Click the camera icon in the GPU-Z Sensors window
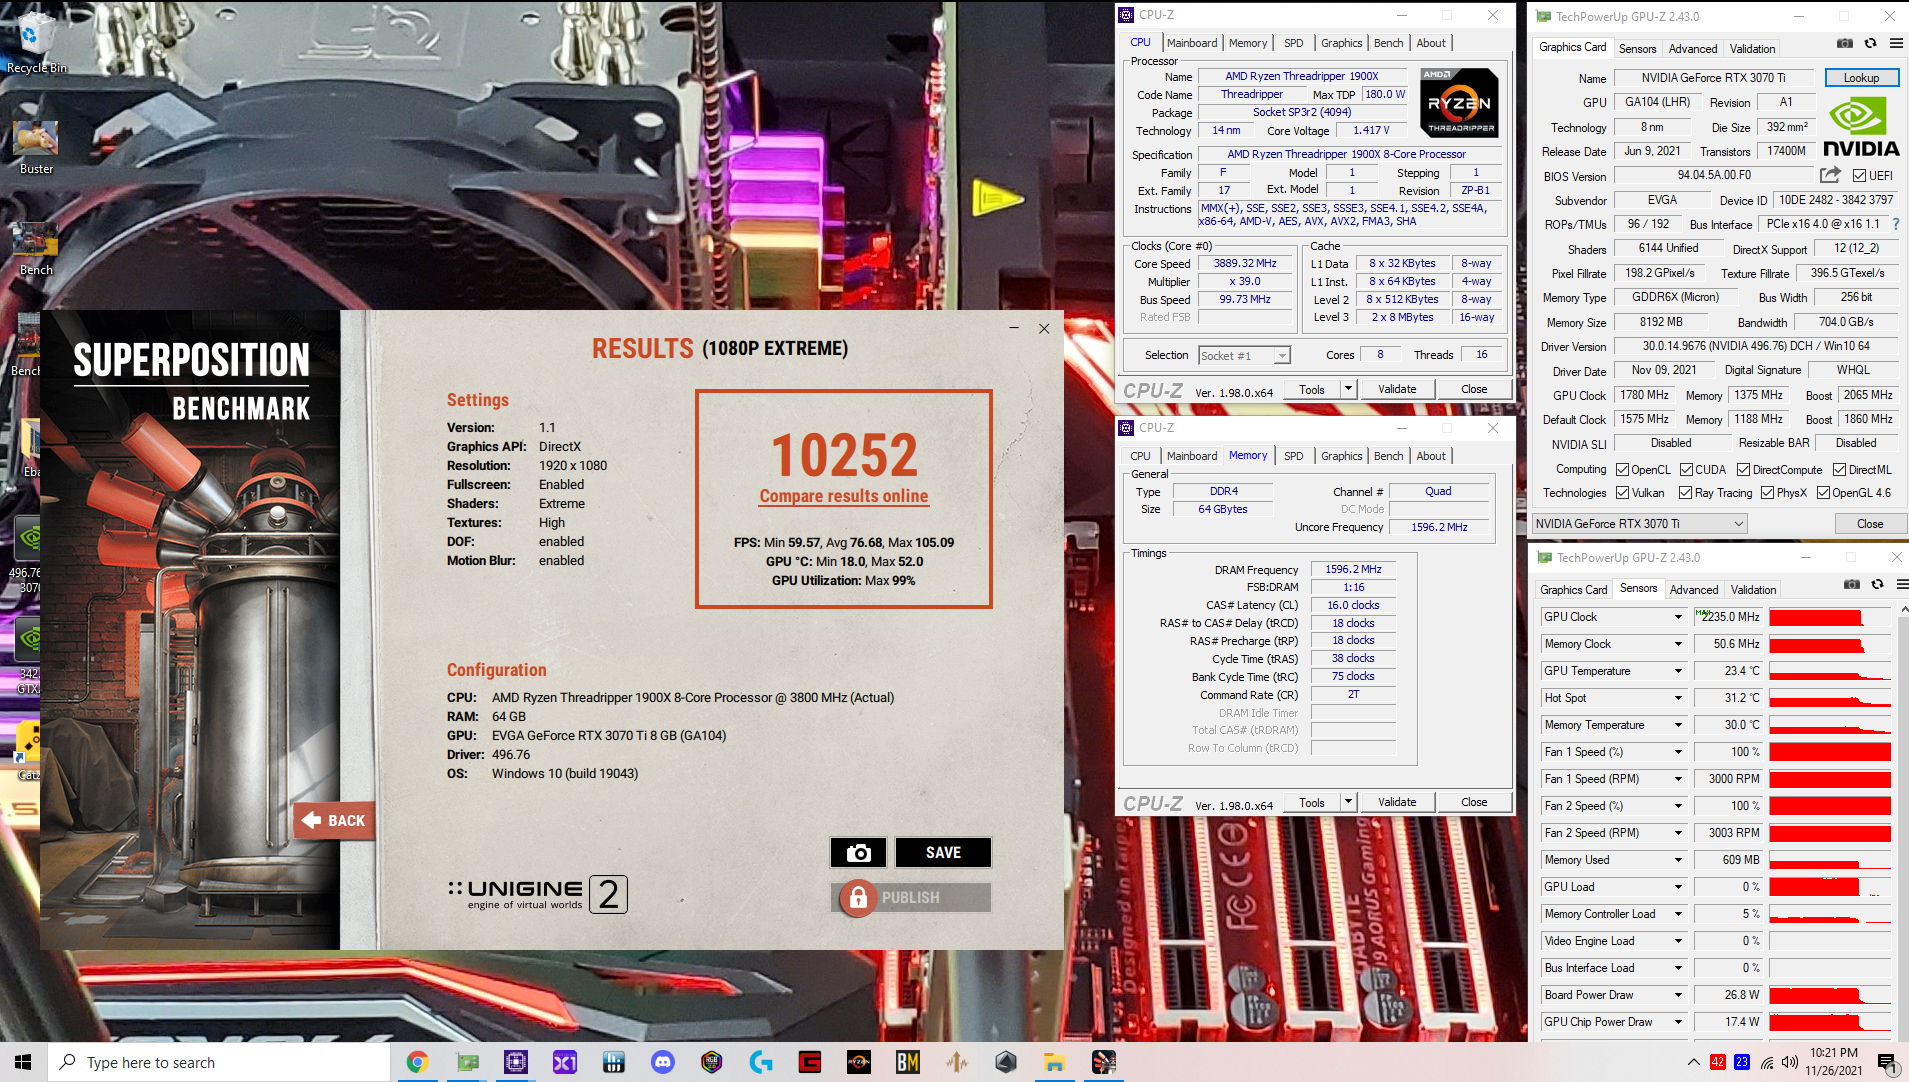This screenshot has width=1909, height=1082. point(1852,584)
